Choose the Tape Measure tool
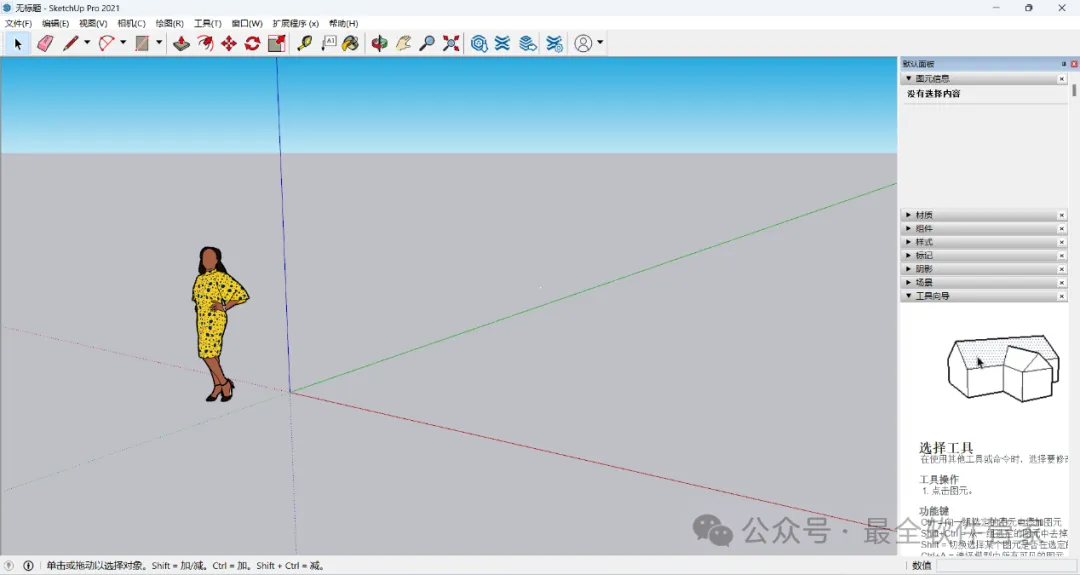This screenshot has width=1080, height=575. pyautogui.click(x=304, y=43)
